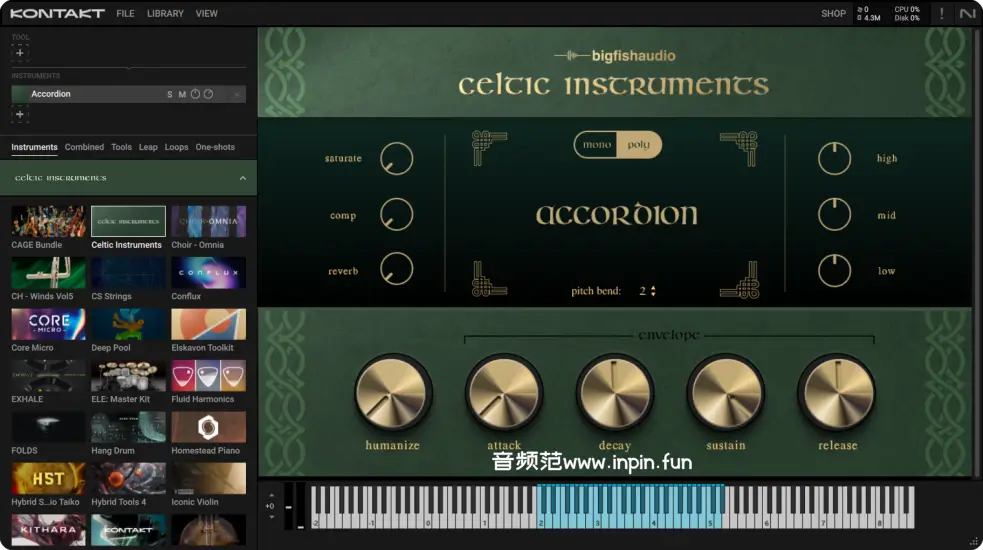Adjust the saturate knob
This screenshot has width=983, height=550.
(x=397, y=158)
